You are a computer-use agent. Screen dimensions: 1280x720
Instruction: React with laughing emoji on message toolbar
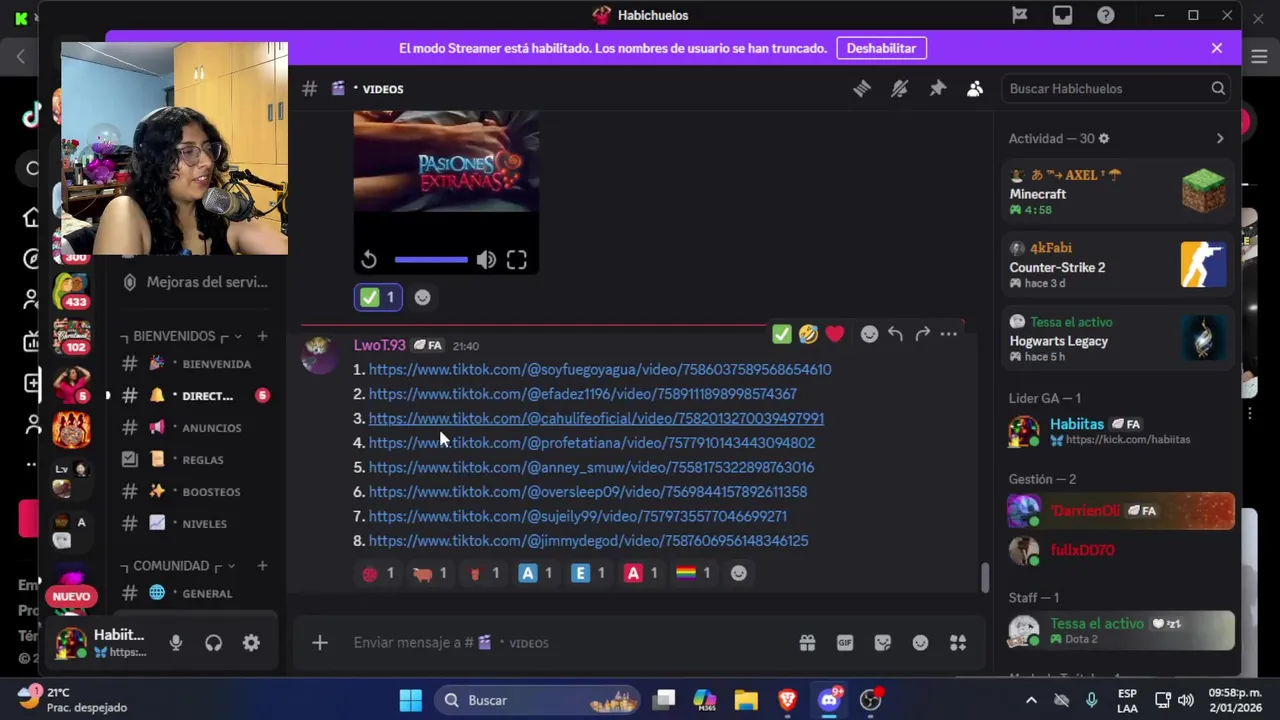pos(808,334)
